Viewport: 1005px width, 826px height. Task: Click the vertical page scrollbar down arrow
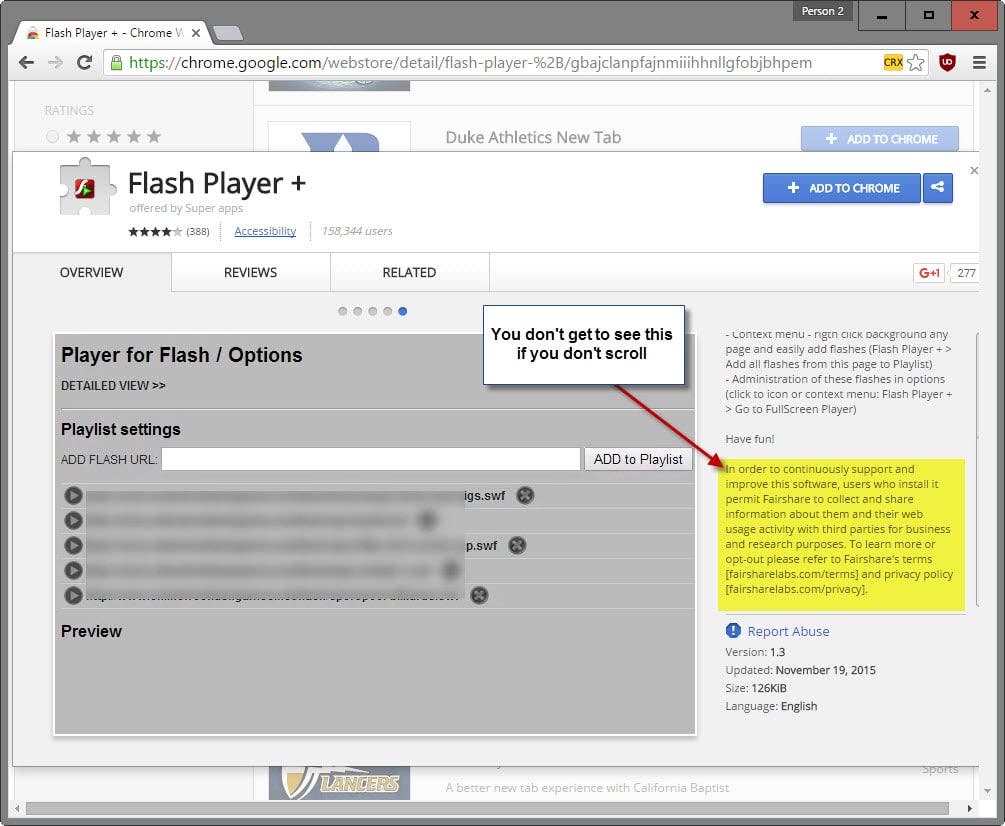click(x=987, y=791)
